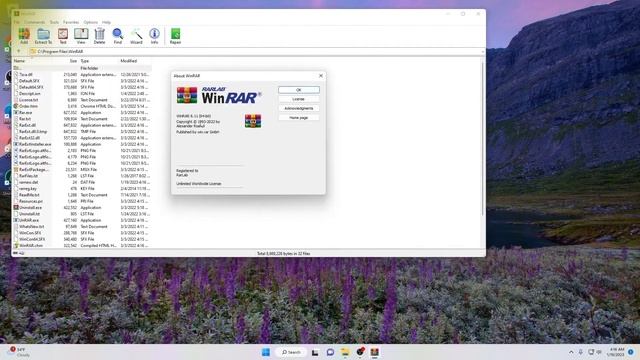Select the Order.htm file row
This screenshot has height=360, width=640.
(82, 106)
